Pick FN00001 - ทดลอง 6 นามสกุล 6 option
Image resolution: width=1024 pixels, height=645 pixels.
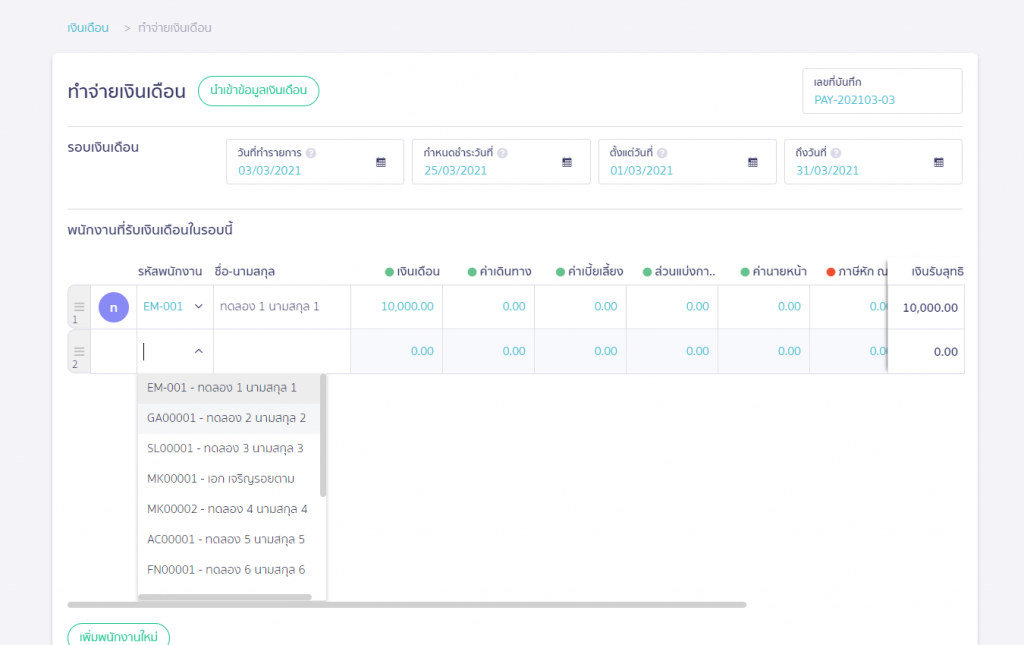225,570
